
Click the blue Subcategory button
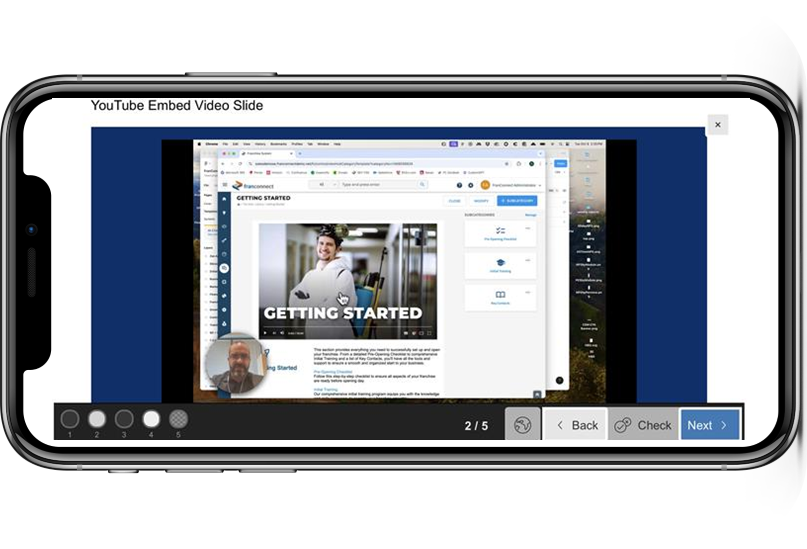(517, 201)
